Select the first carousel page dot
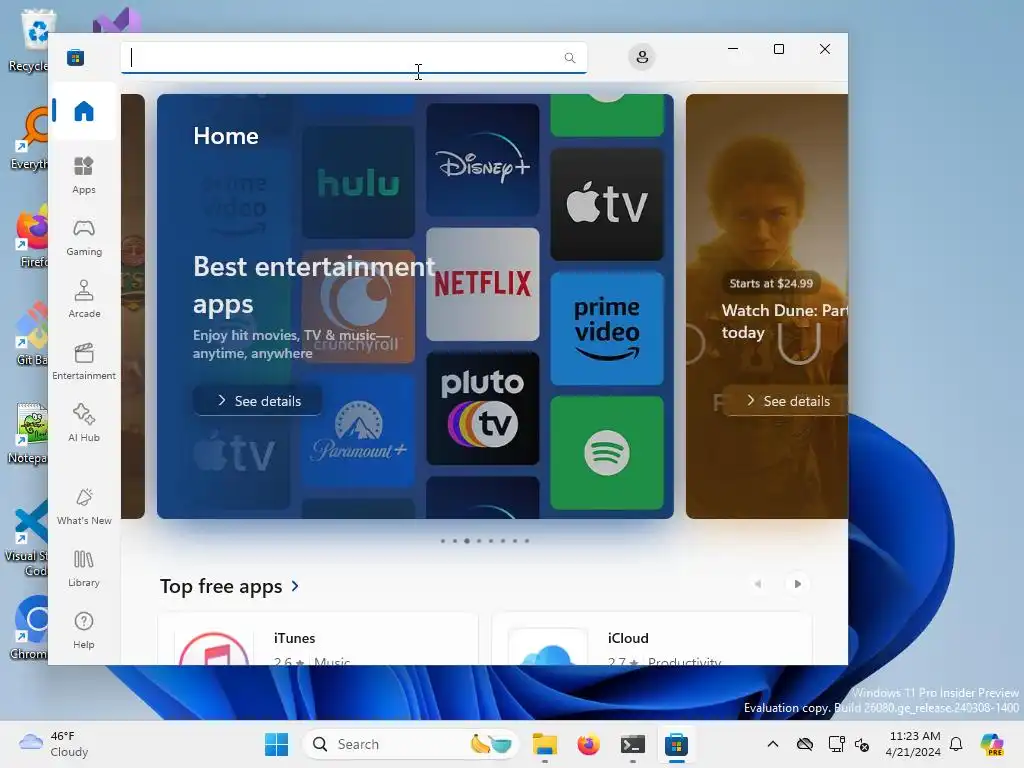The height and width of the screenshot is (768, 1024). click(x=443, y=541)
